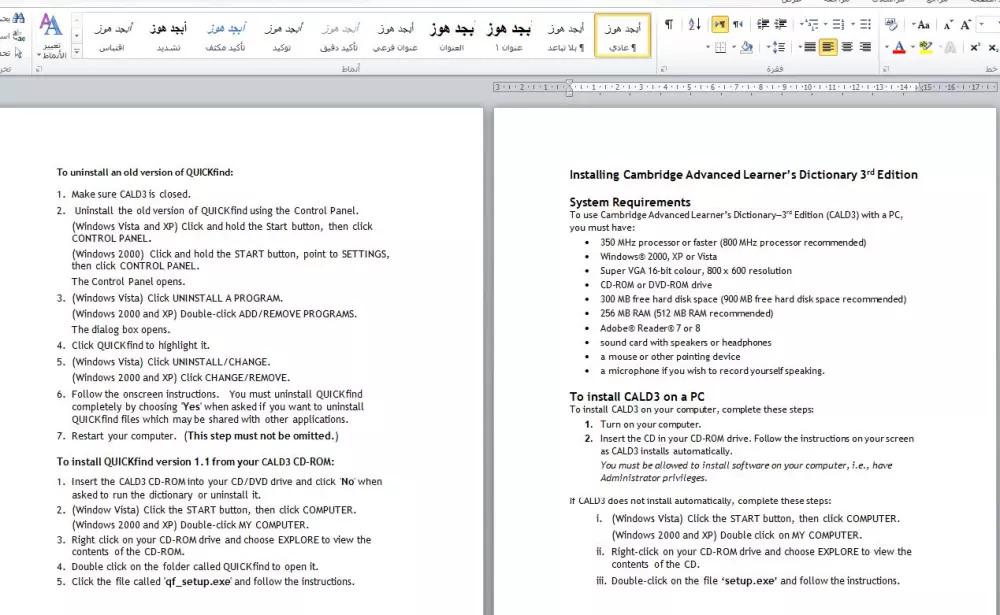Viewport: 1000px width, 615px height.
Task: Go to previous row of styles gallery
Action: (77, 20)
